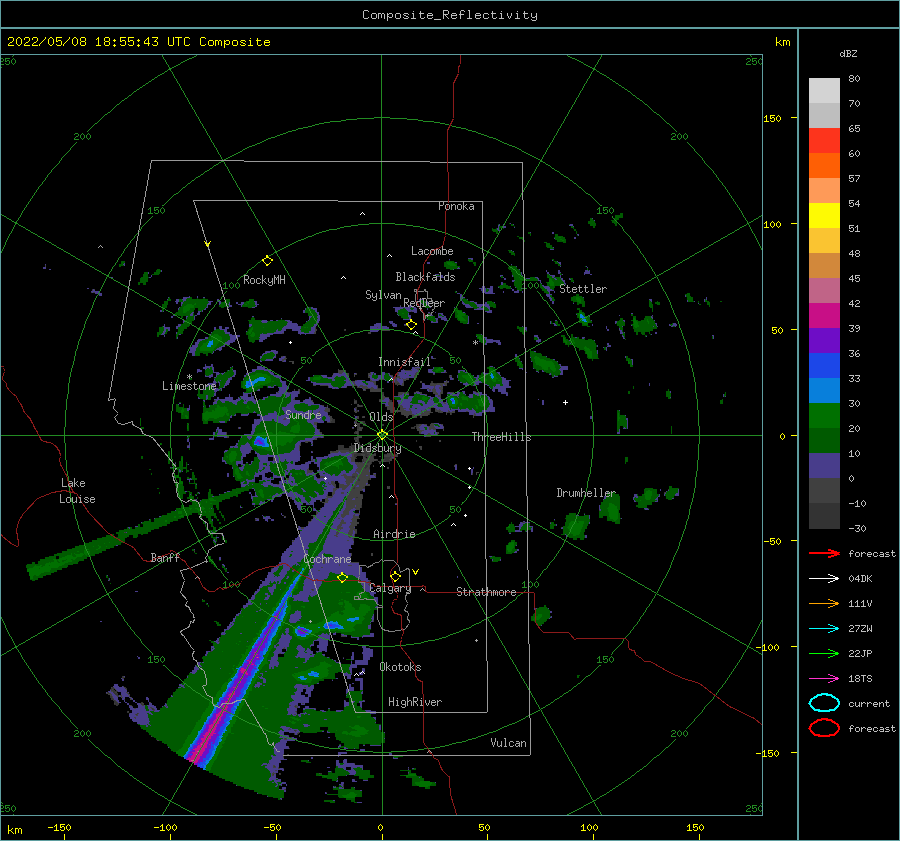Click the yellow radar-center diamond near Didsbury
This screenshot has height=841, width=900.
tap(382, 435)
